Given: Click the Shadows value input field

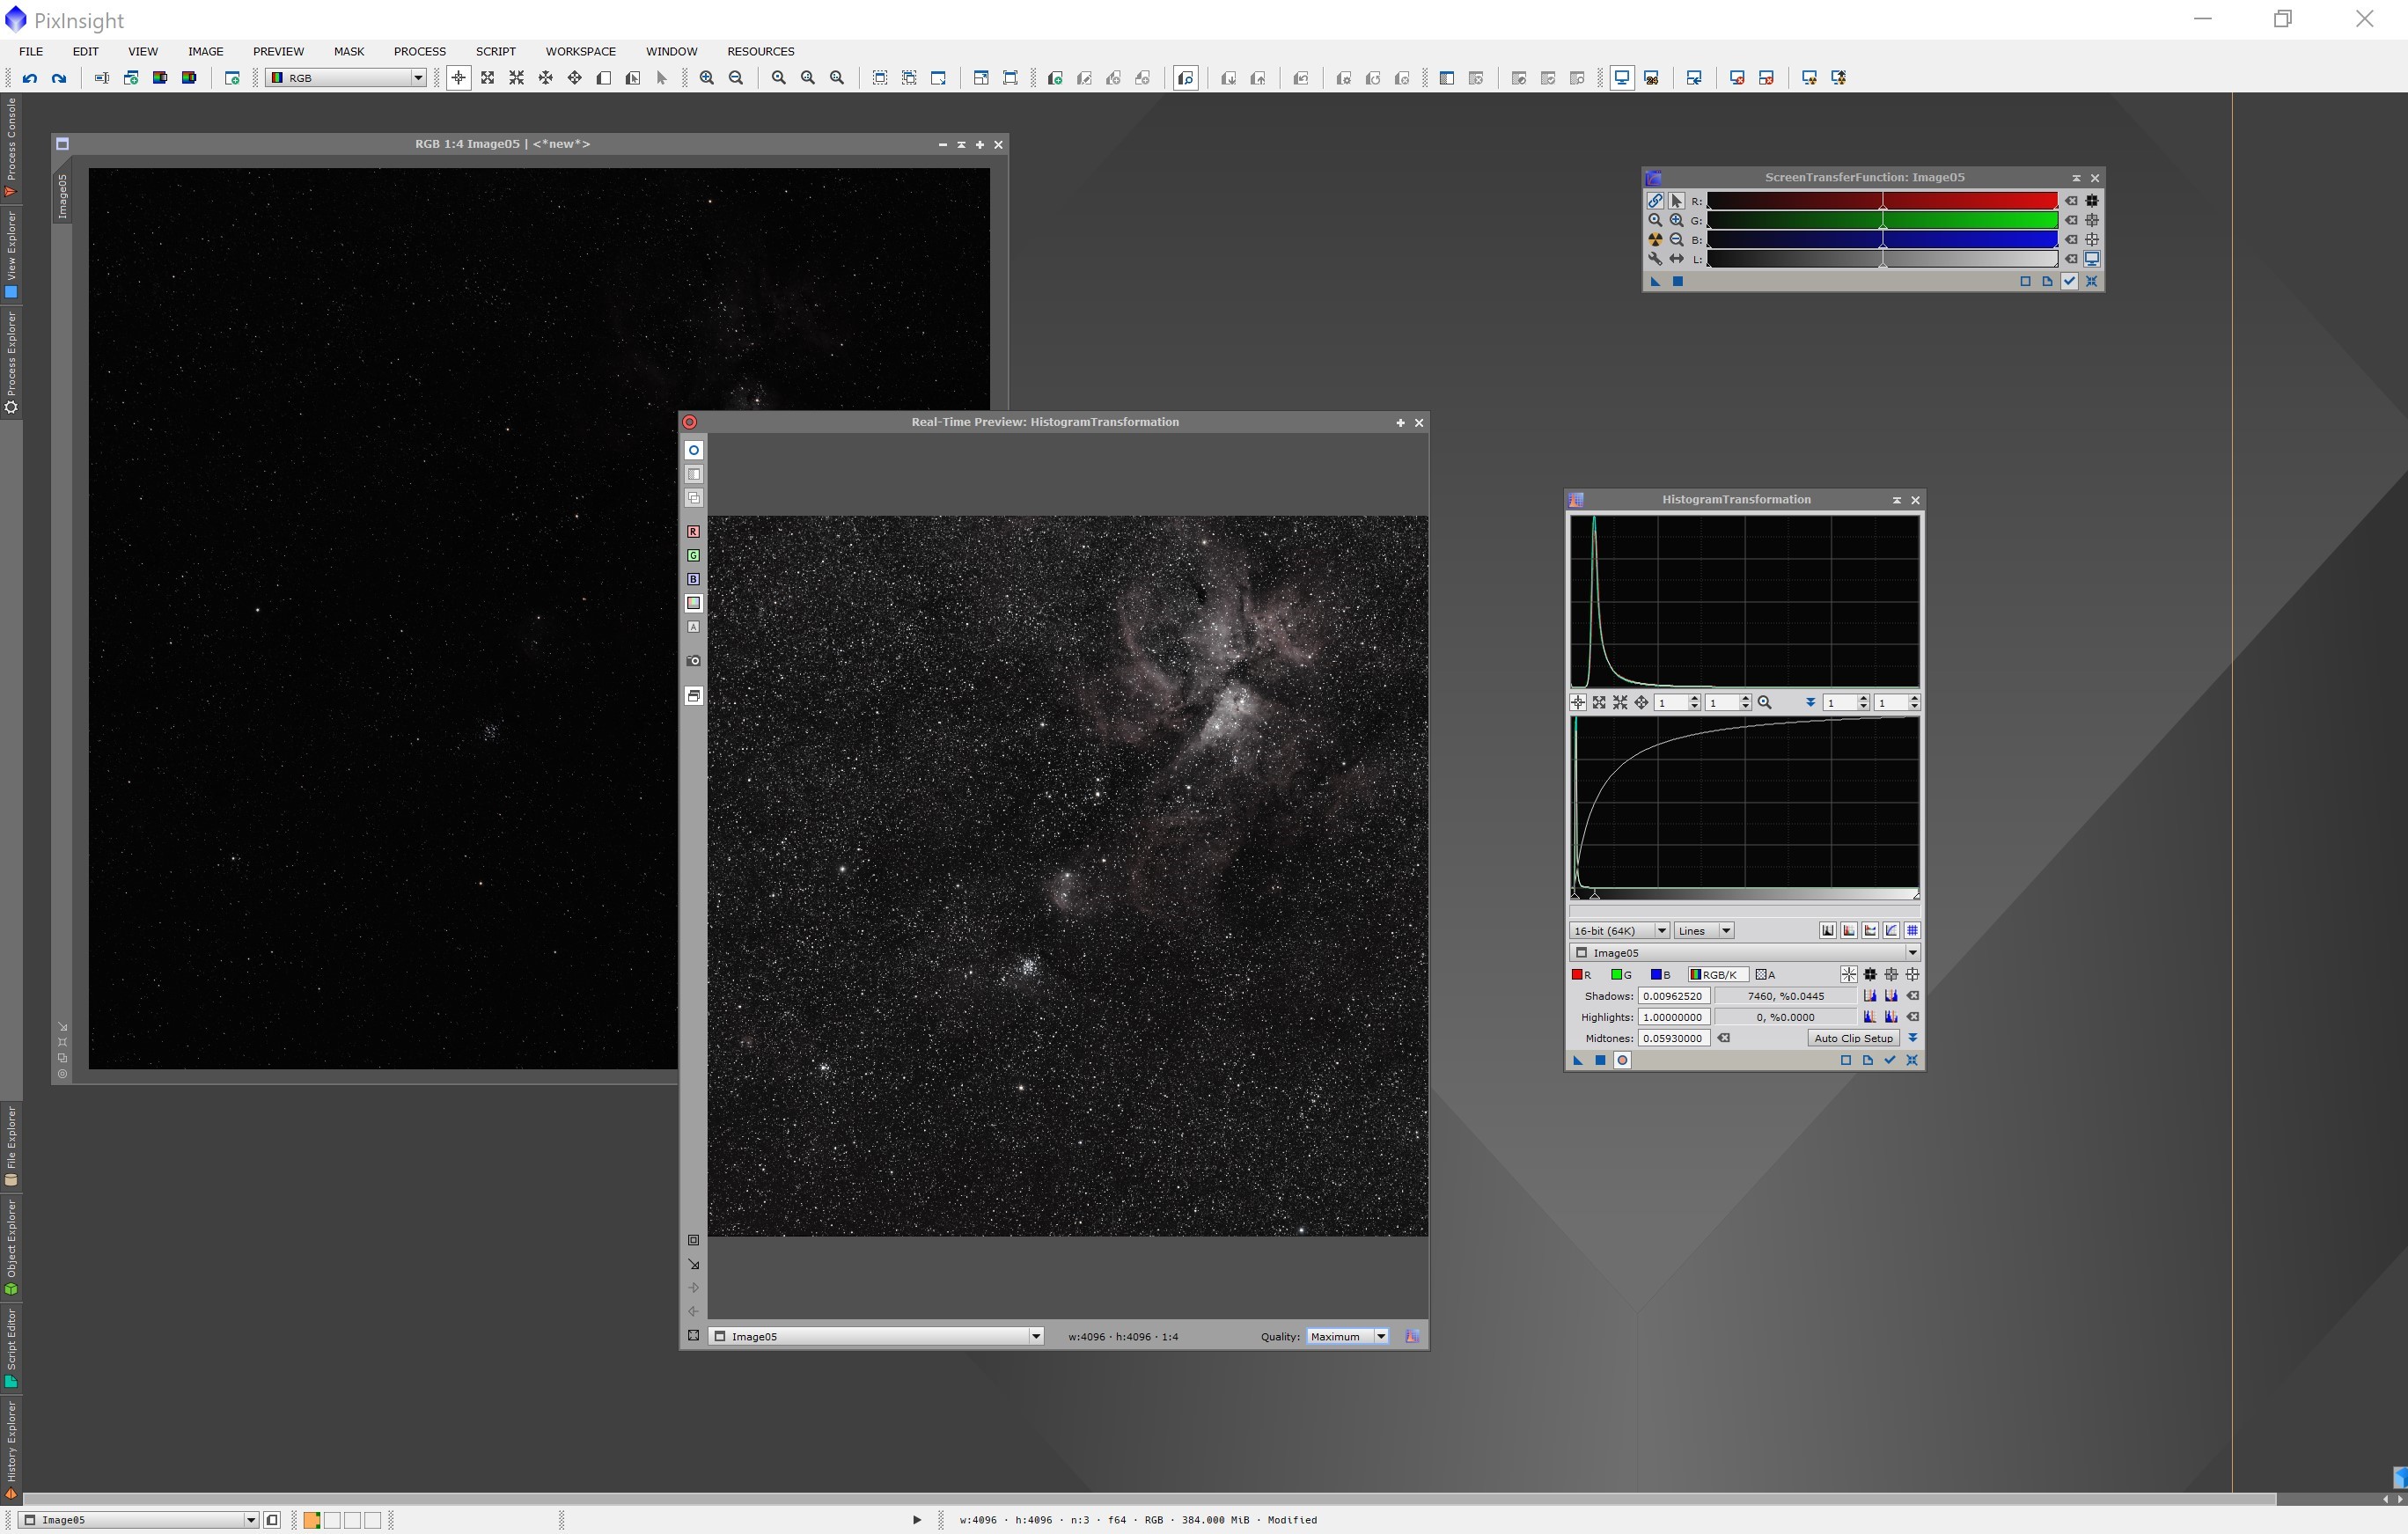Looking at the screenshot, I should click(x=1673, y=996).
